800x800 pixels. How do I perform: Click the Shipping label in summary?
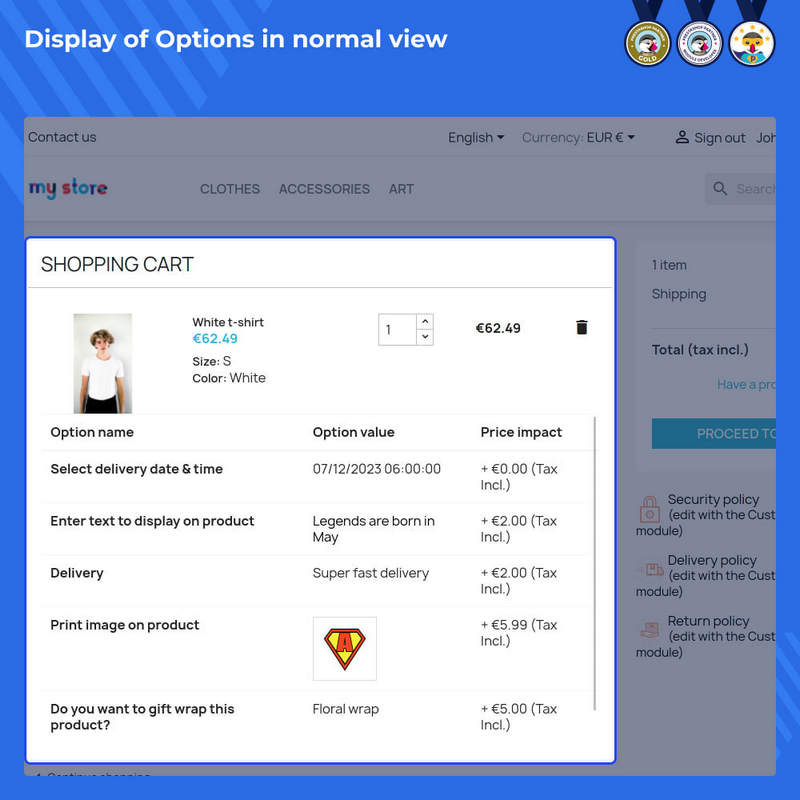[x=679, y=294]
